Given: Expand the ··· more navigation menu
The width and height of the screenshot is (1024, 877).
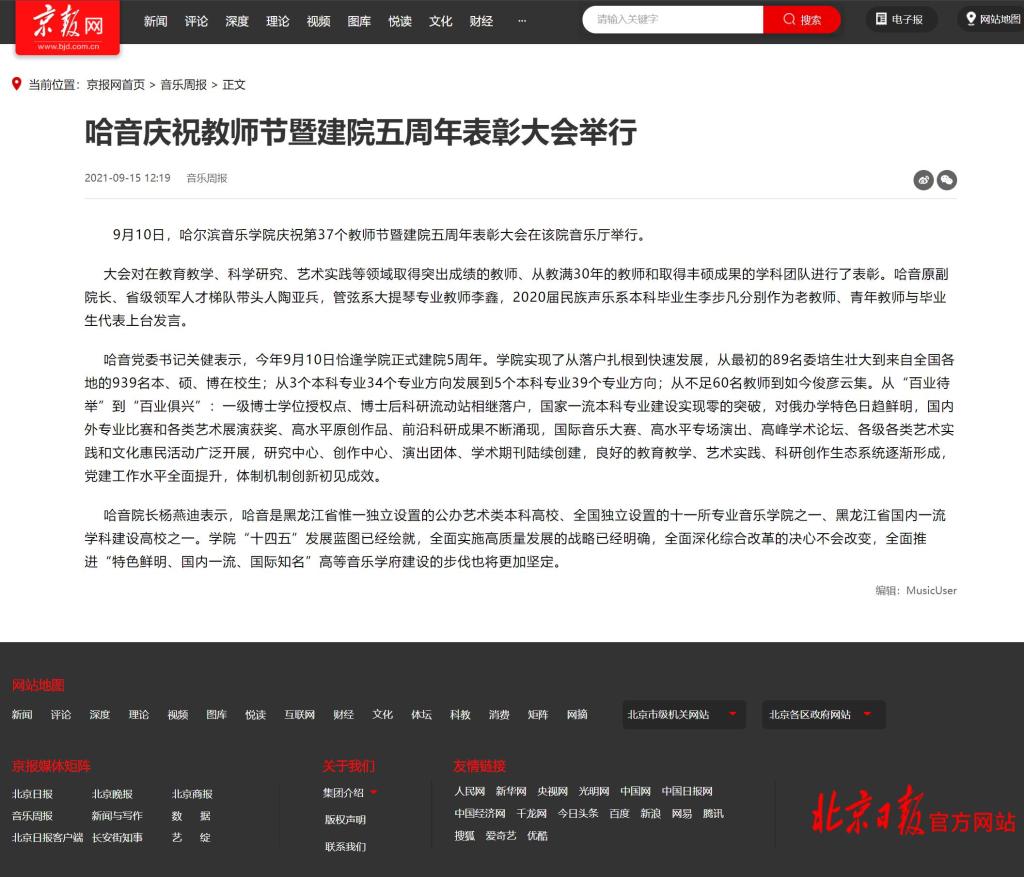Looking at the screenshot, I should pyautogui.click(x=522, y=21).
